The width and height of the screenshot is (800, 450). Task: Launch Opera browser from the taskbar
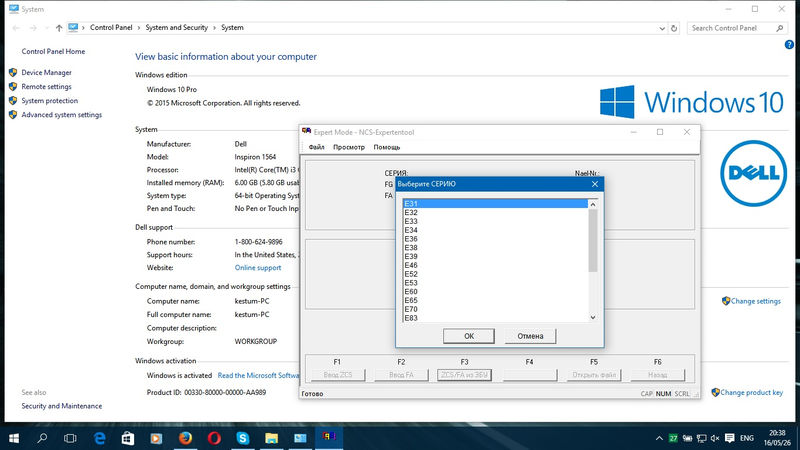(x=214, y=438)
